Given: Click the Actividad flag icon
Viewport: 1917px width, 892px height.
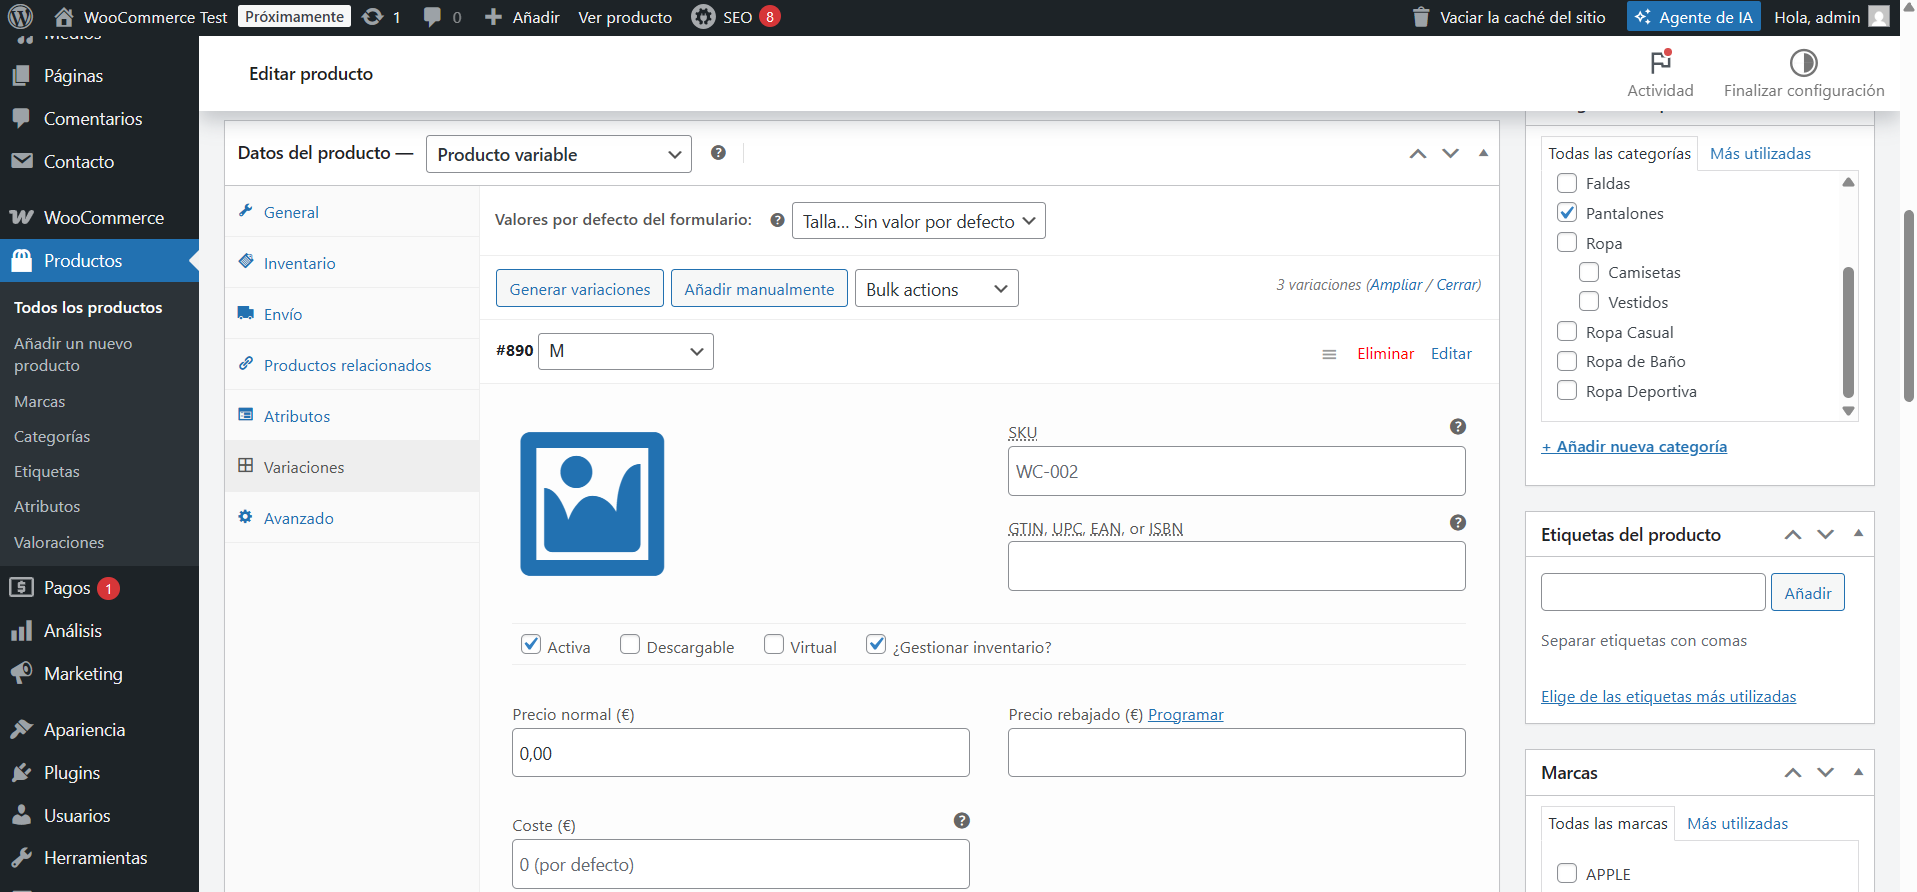Looking at the screenshot, I should coord(1660,63).
